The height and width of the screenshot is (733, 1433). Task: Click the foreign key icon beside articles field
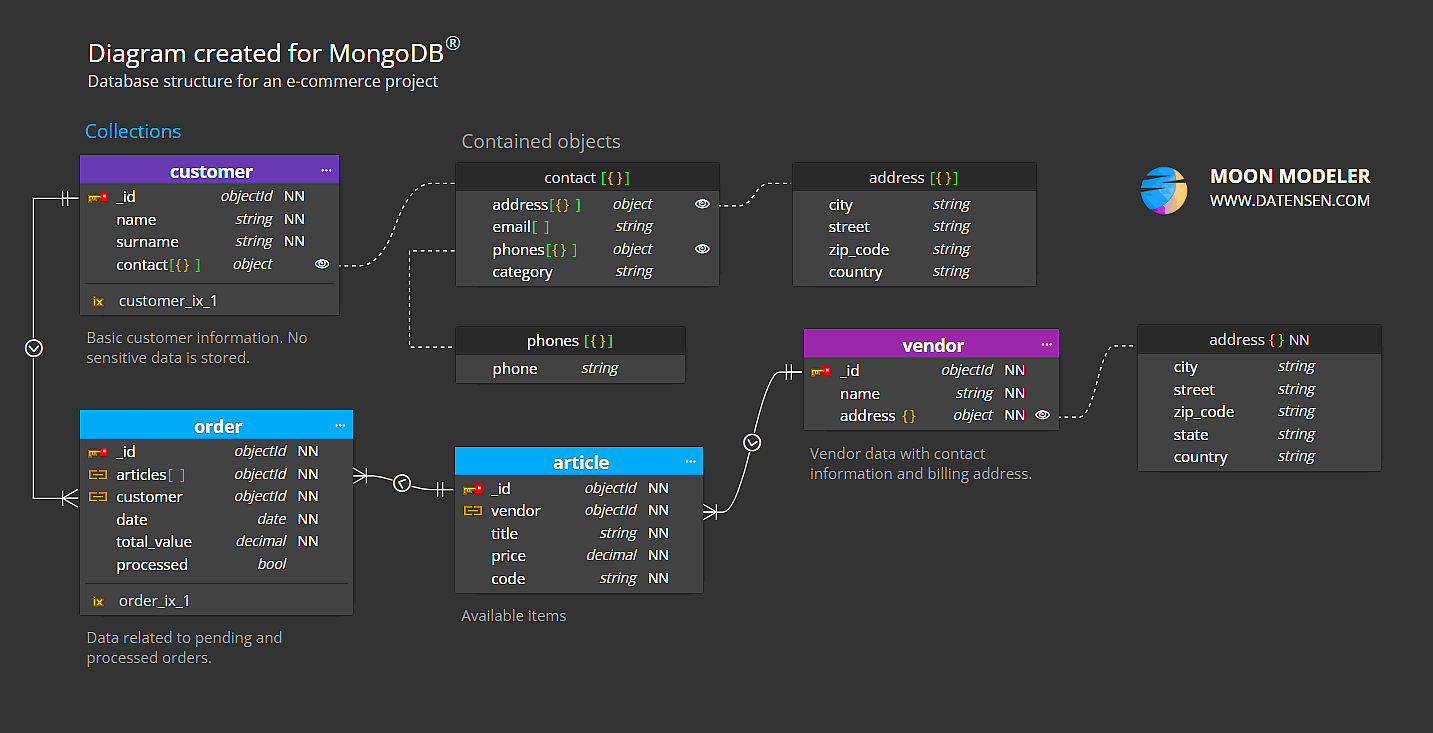[x=99, y=474]
